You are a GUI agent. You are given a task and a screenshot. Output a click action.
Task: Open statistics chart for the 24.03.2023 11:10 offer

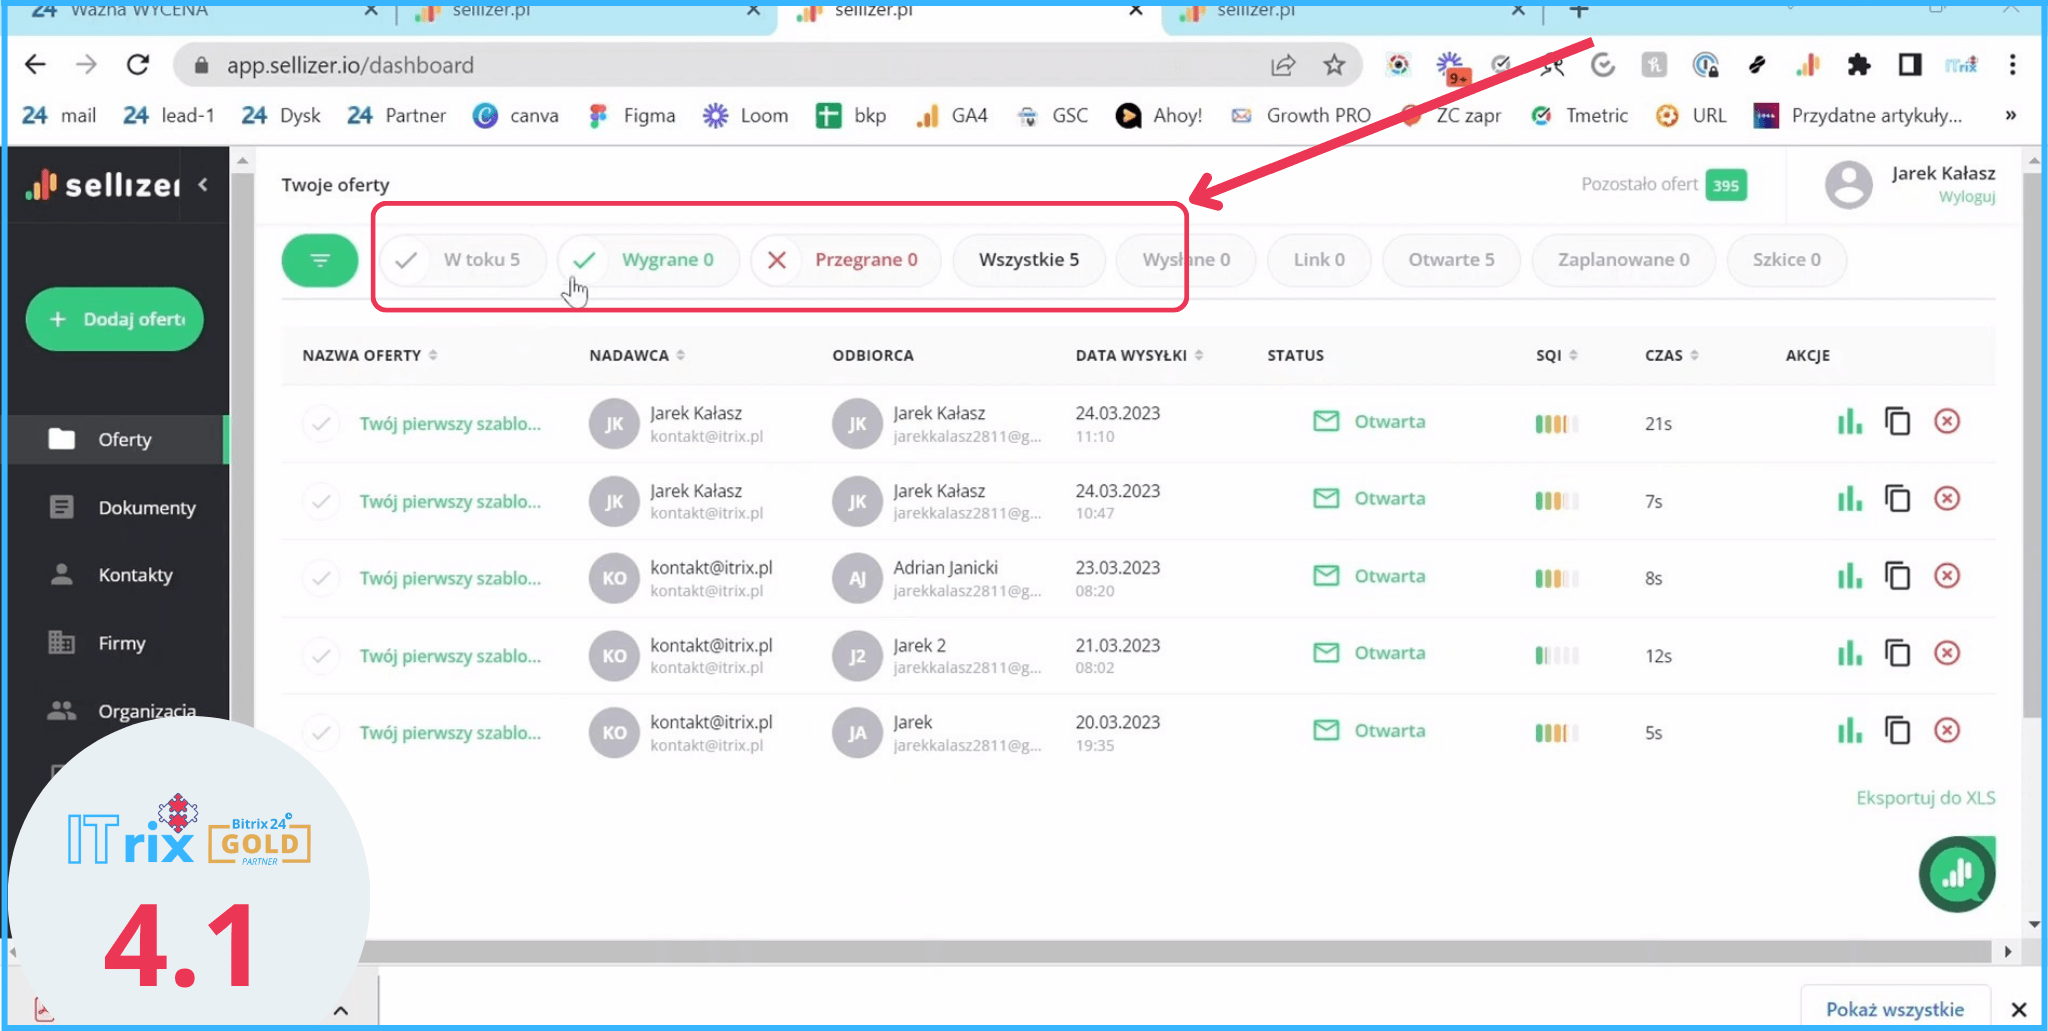(x=1849, y=422)
